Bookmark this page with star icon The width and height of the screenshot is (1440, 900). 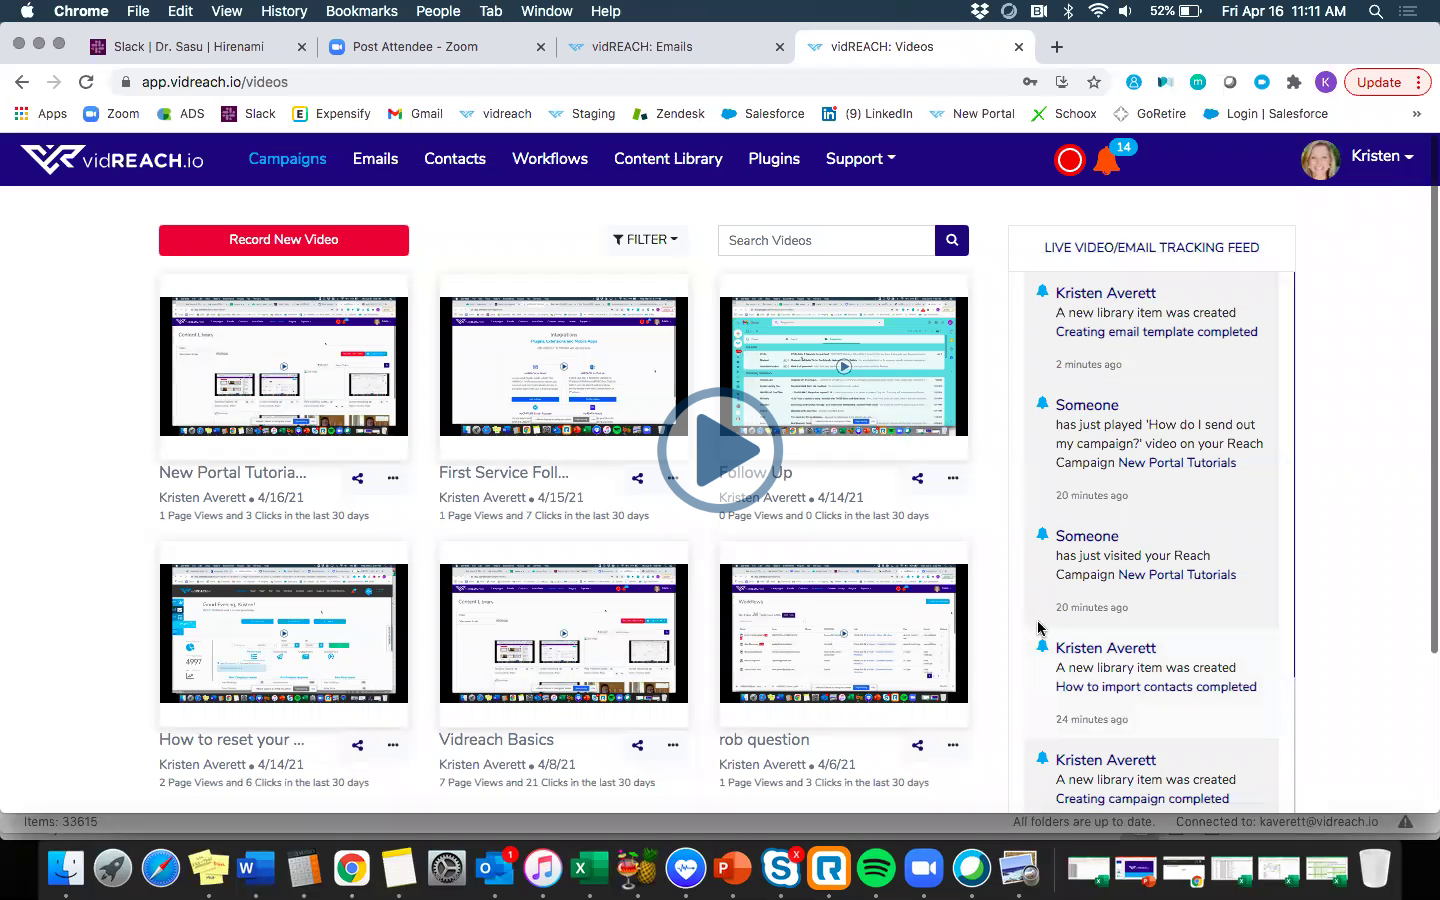pos(1094,82)
